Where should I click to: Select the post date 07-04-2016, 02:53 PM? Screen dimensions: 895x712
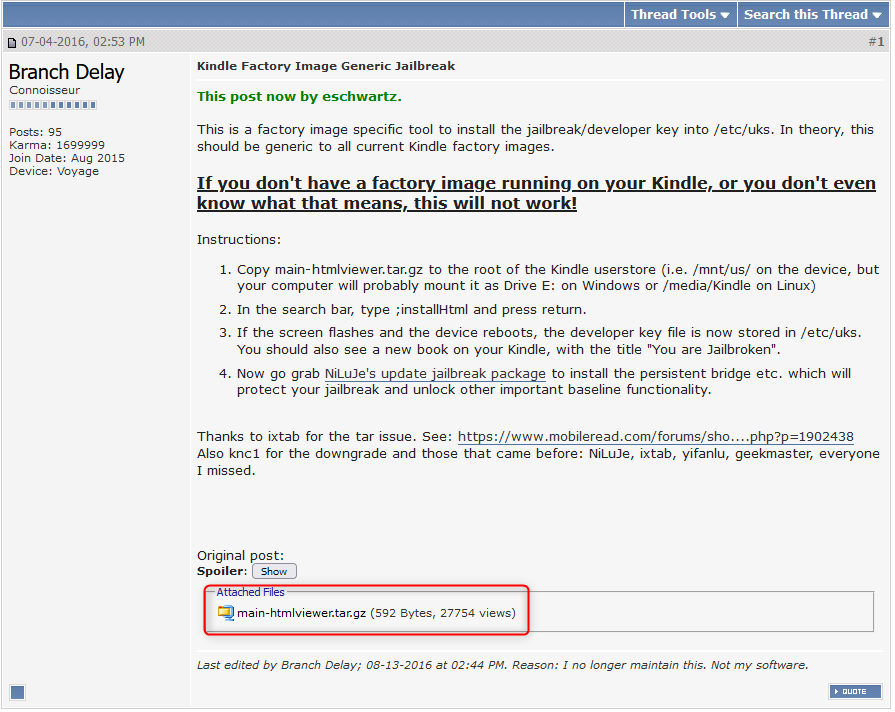(83, 42)
